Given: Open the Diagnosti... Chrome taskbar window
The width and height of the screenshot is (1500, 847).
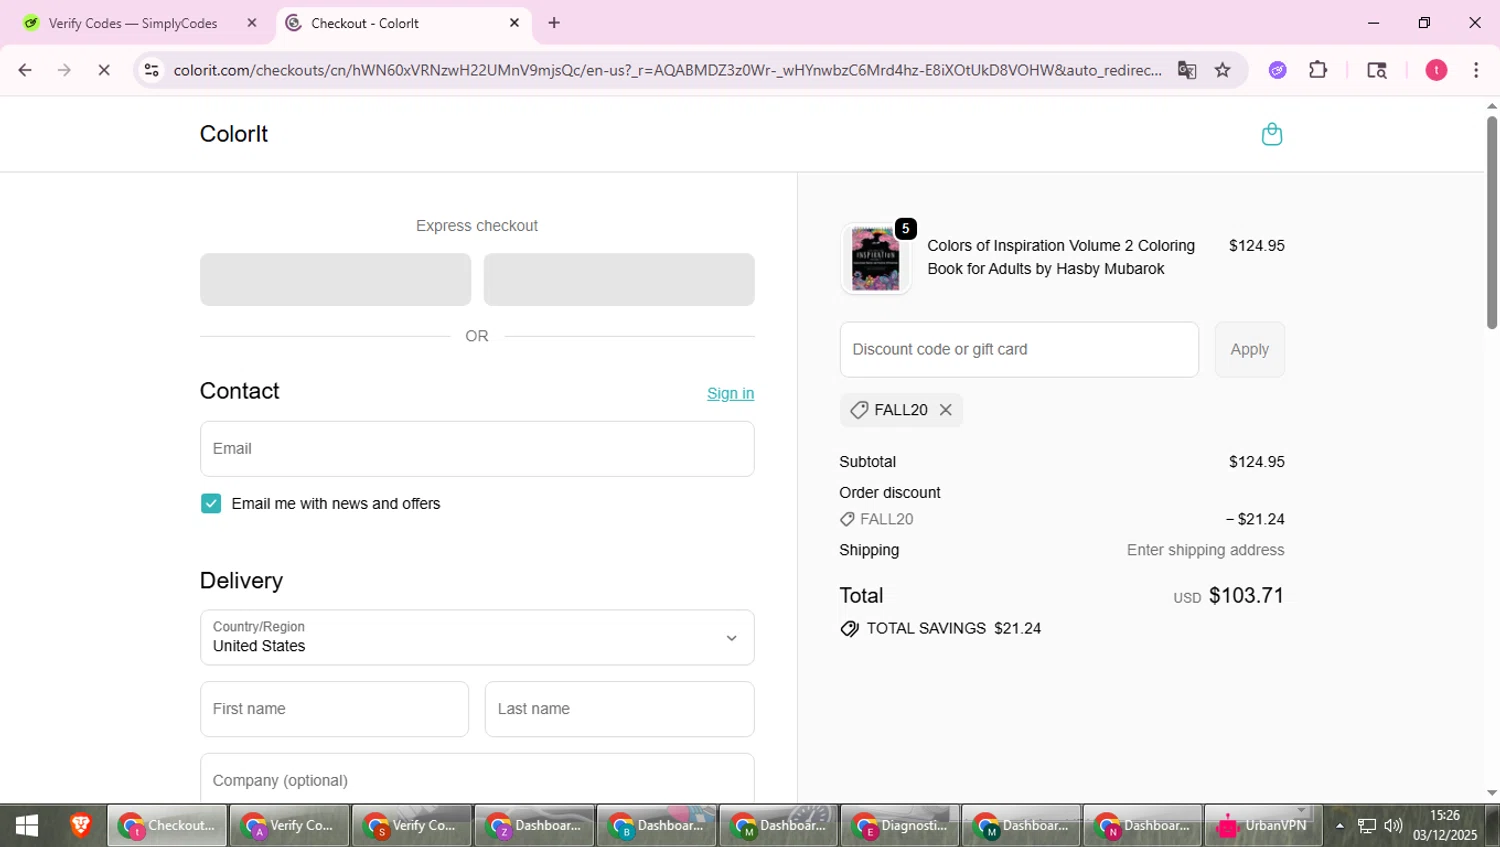Looking at the screenshot, I should [900, 826].
